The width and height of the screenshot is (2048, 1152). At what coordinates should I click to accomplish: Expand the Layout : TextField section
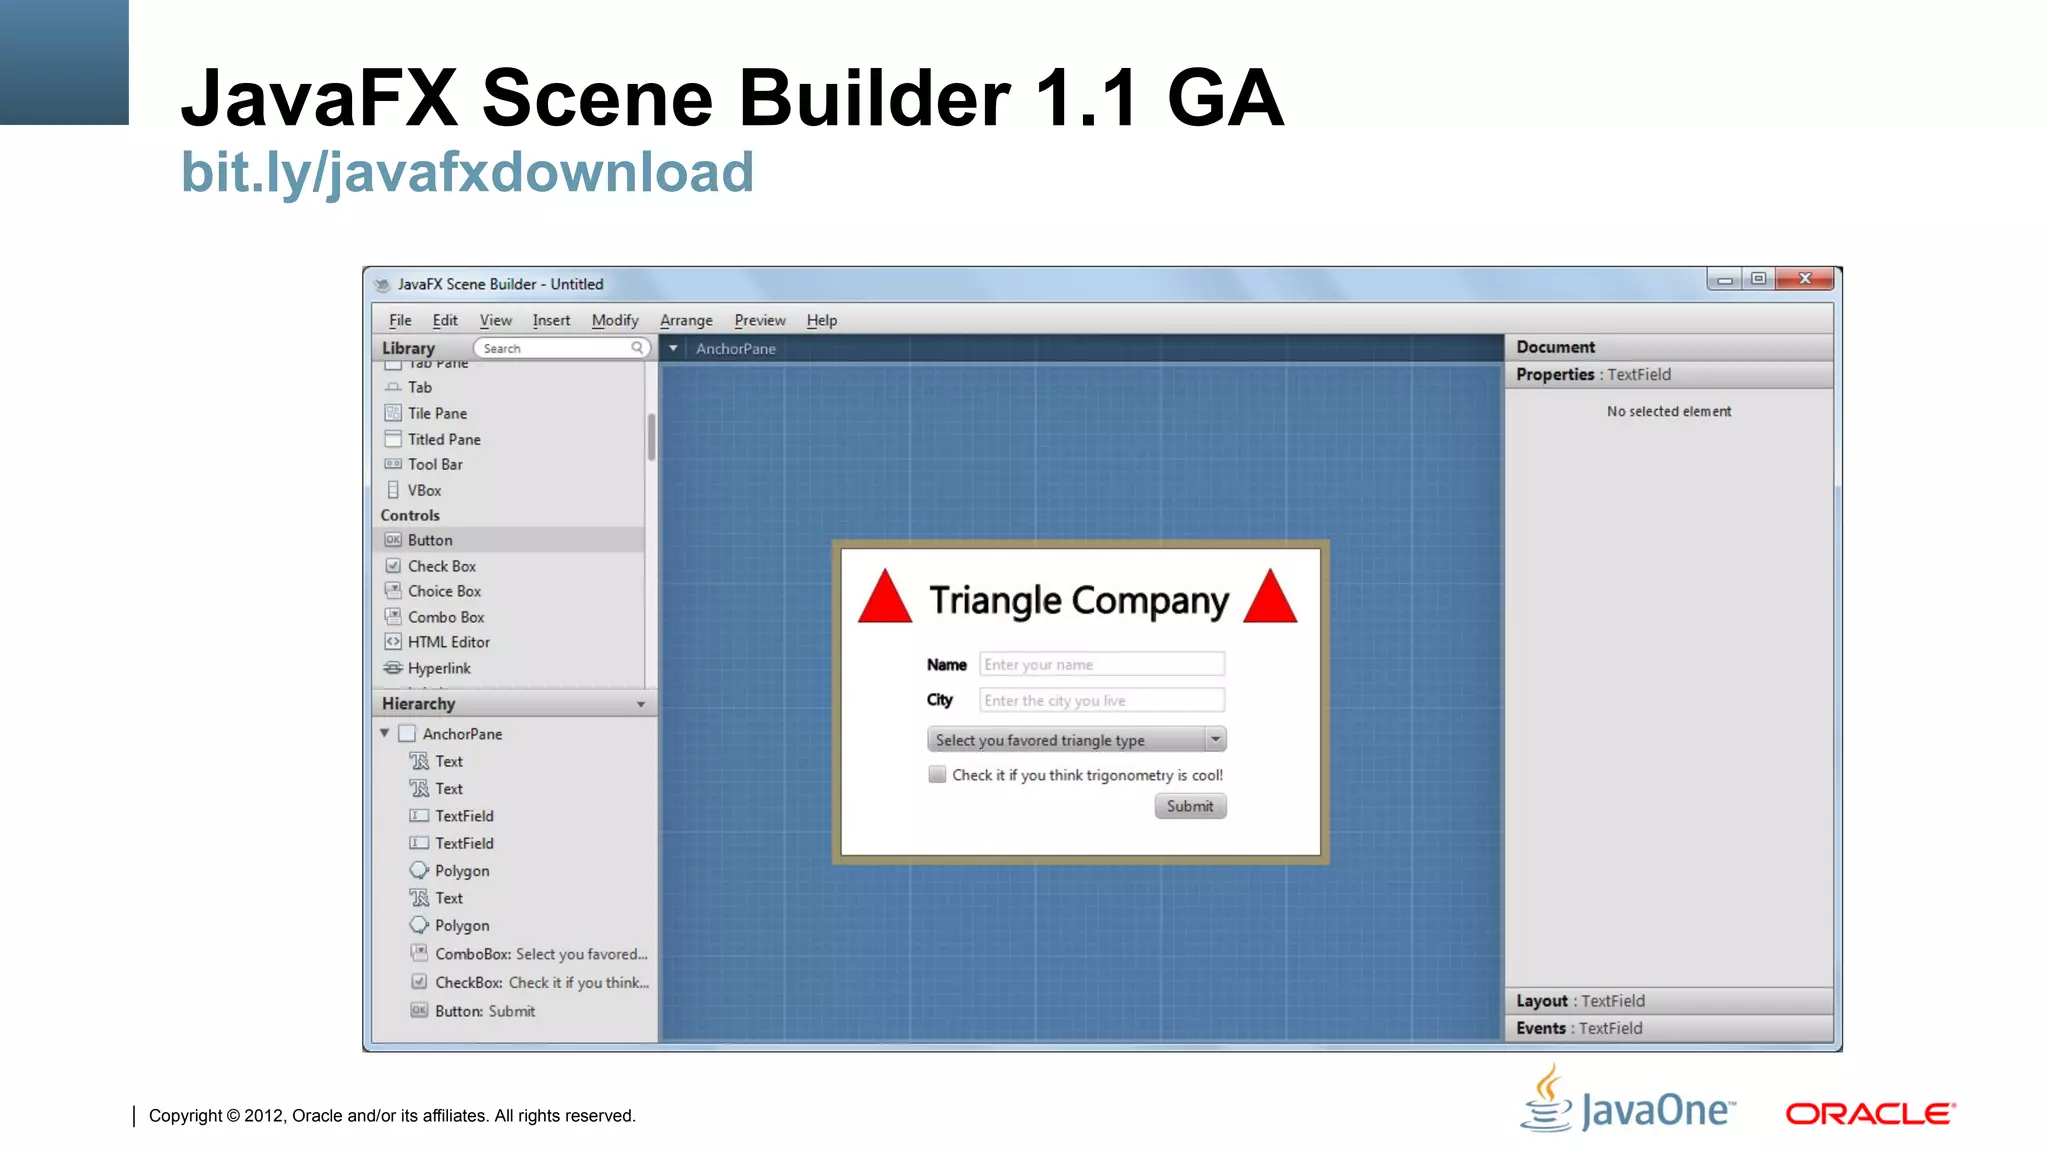point(1669,1001)
